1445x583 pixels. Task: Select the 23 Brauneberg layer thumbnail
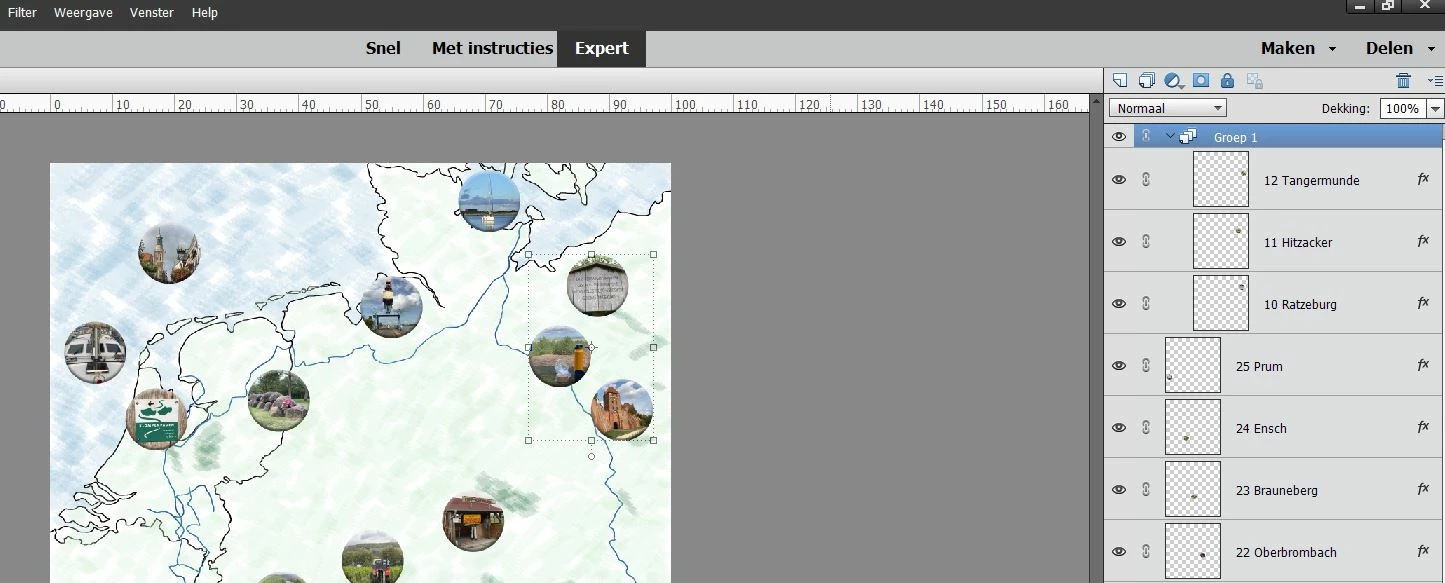pos(1192,490)
